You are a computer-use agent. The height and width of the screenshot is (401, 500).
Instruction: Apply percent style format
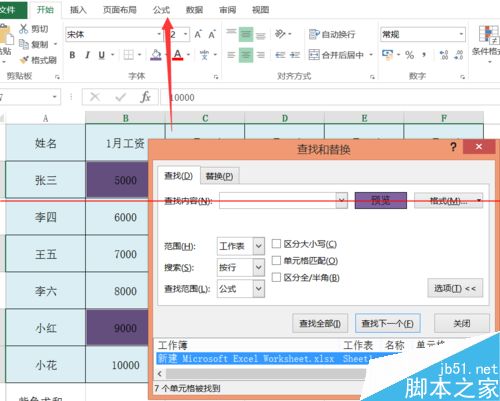(x=409, y=55)
